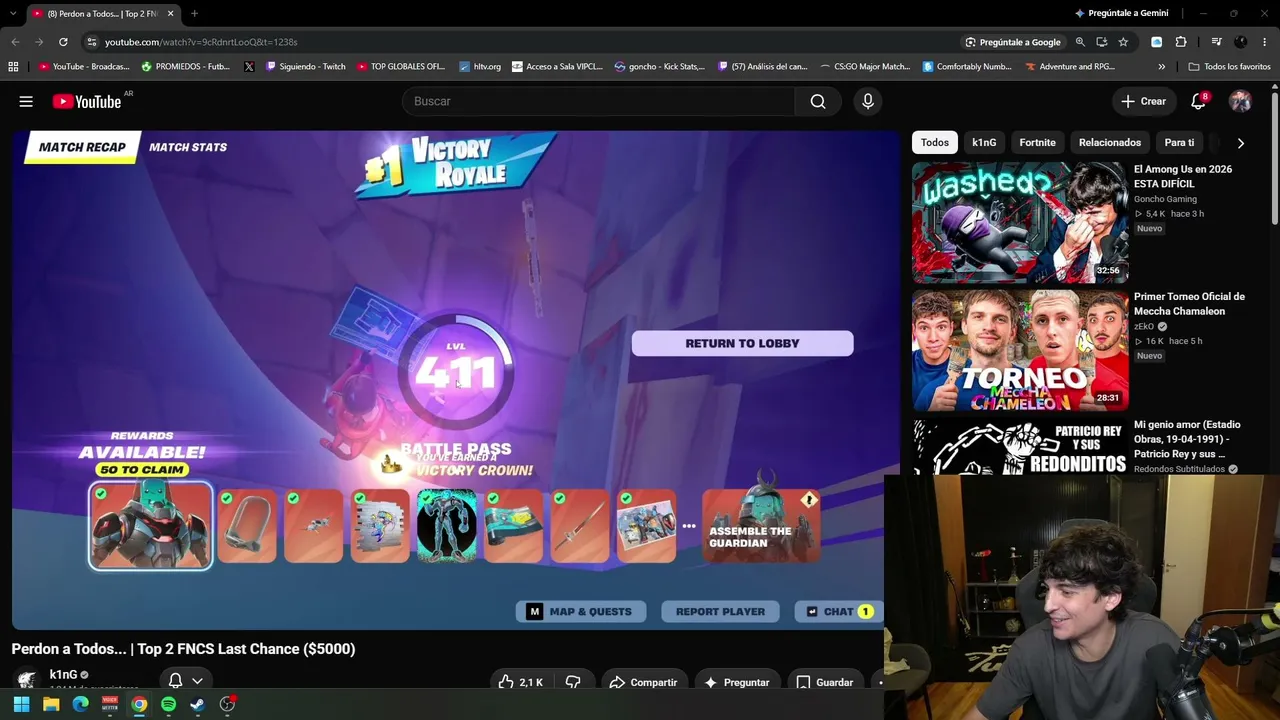Click CHAT button in video
This screenshot has height=720, width=1280.
click(839, 611)
